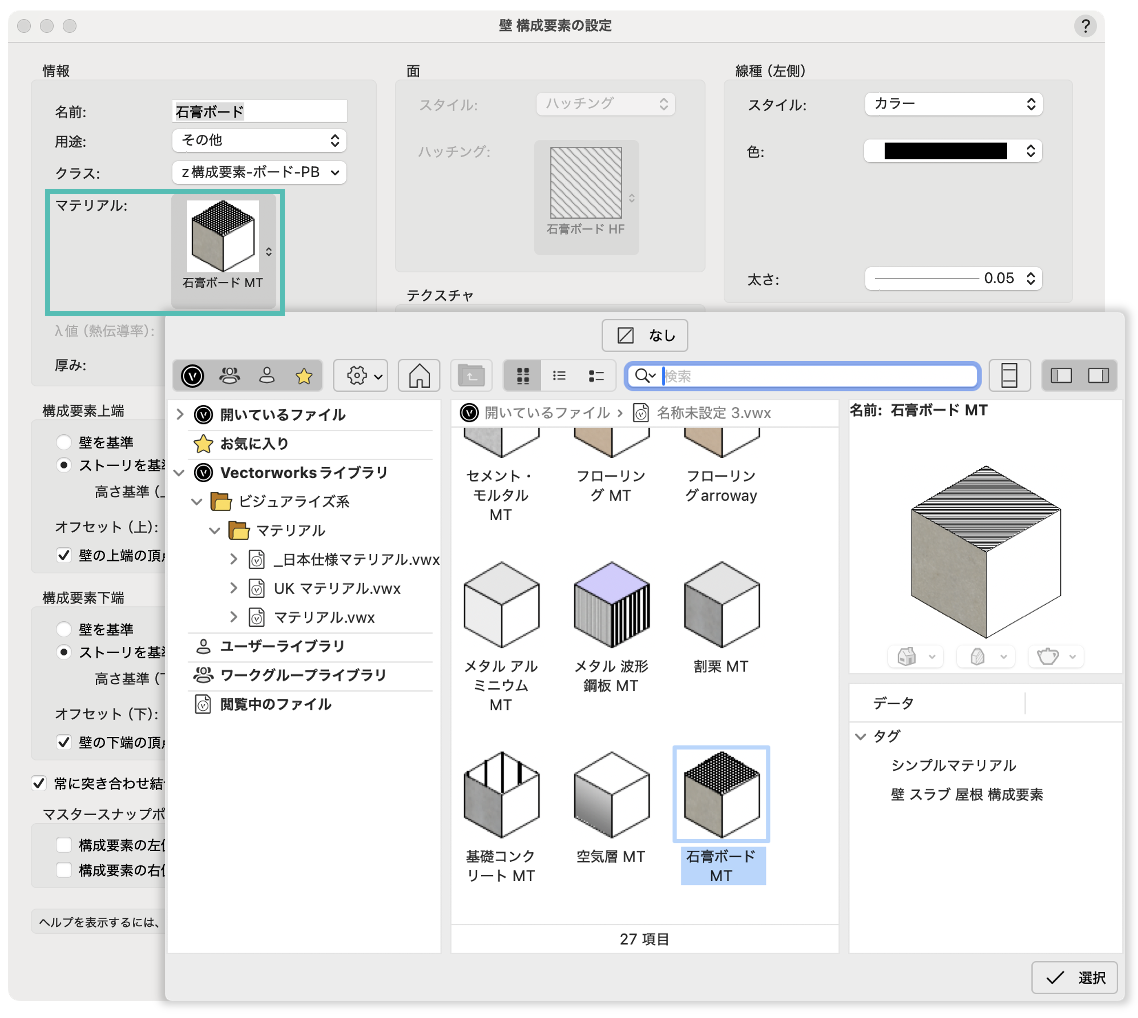Expand the _日本仕様マテリアル.vwx tree item

point(234,559)
